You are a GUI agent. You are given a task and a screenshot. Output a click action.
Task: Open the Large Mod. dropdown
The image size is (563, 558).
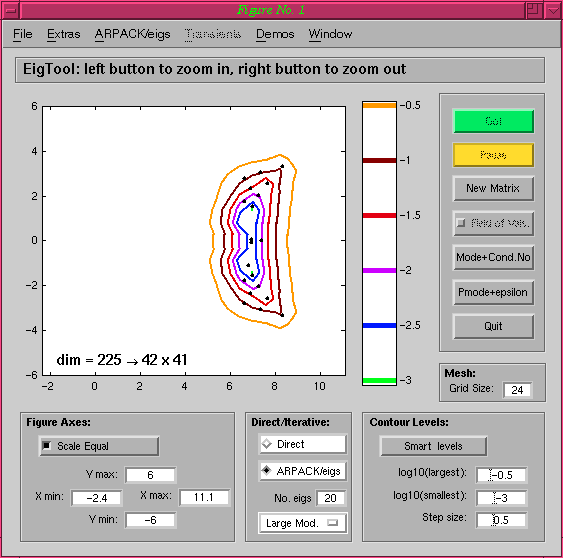(302, 523)
